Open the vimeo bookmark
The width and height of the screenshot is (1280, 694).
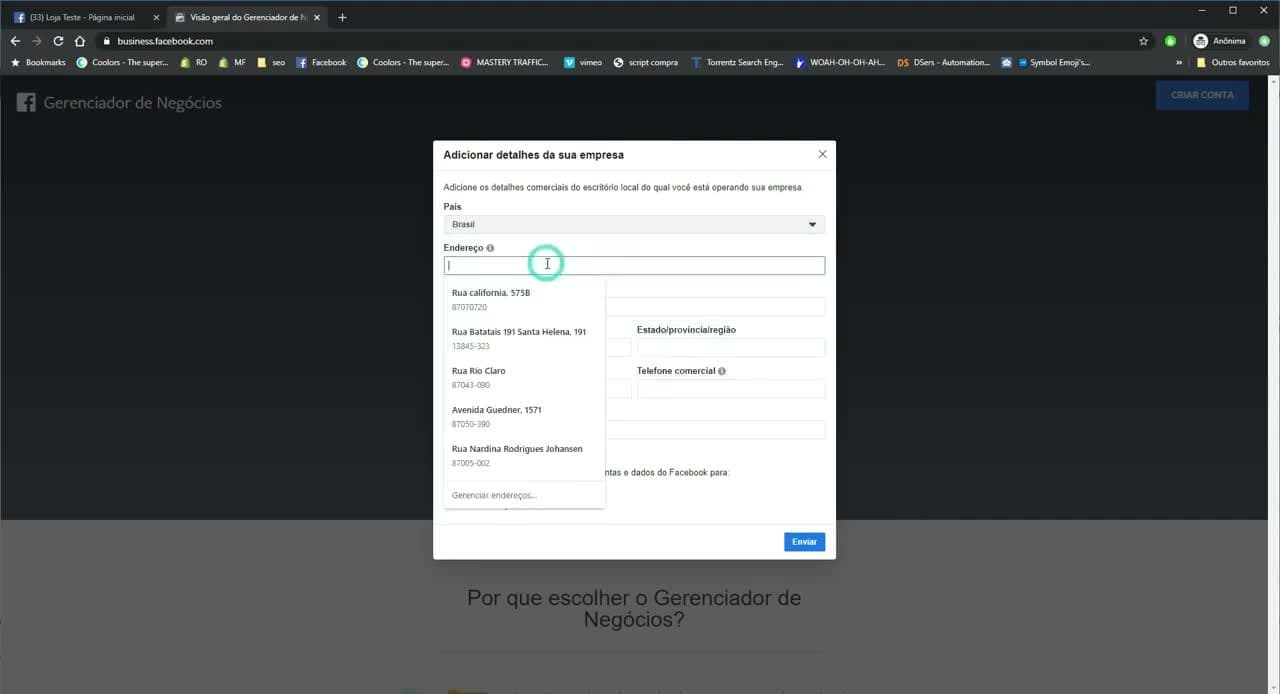click(x=583, y=62)
